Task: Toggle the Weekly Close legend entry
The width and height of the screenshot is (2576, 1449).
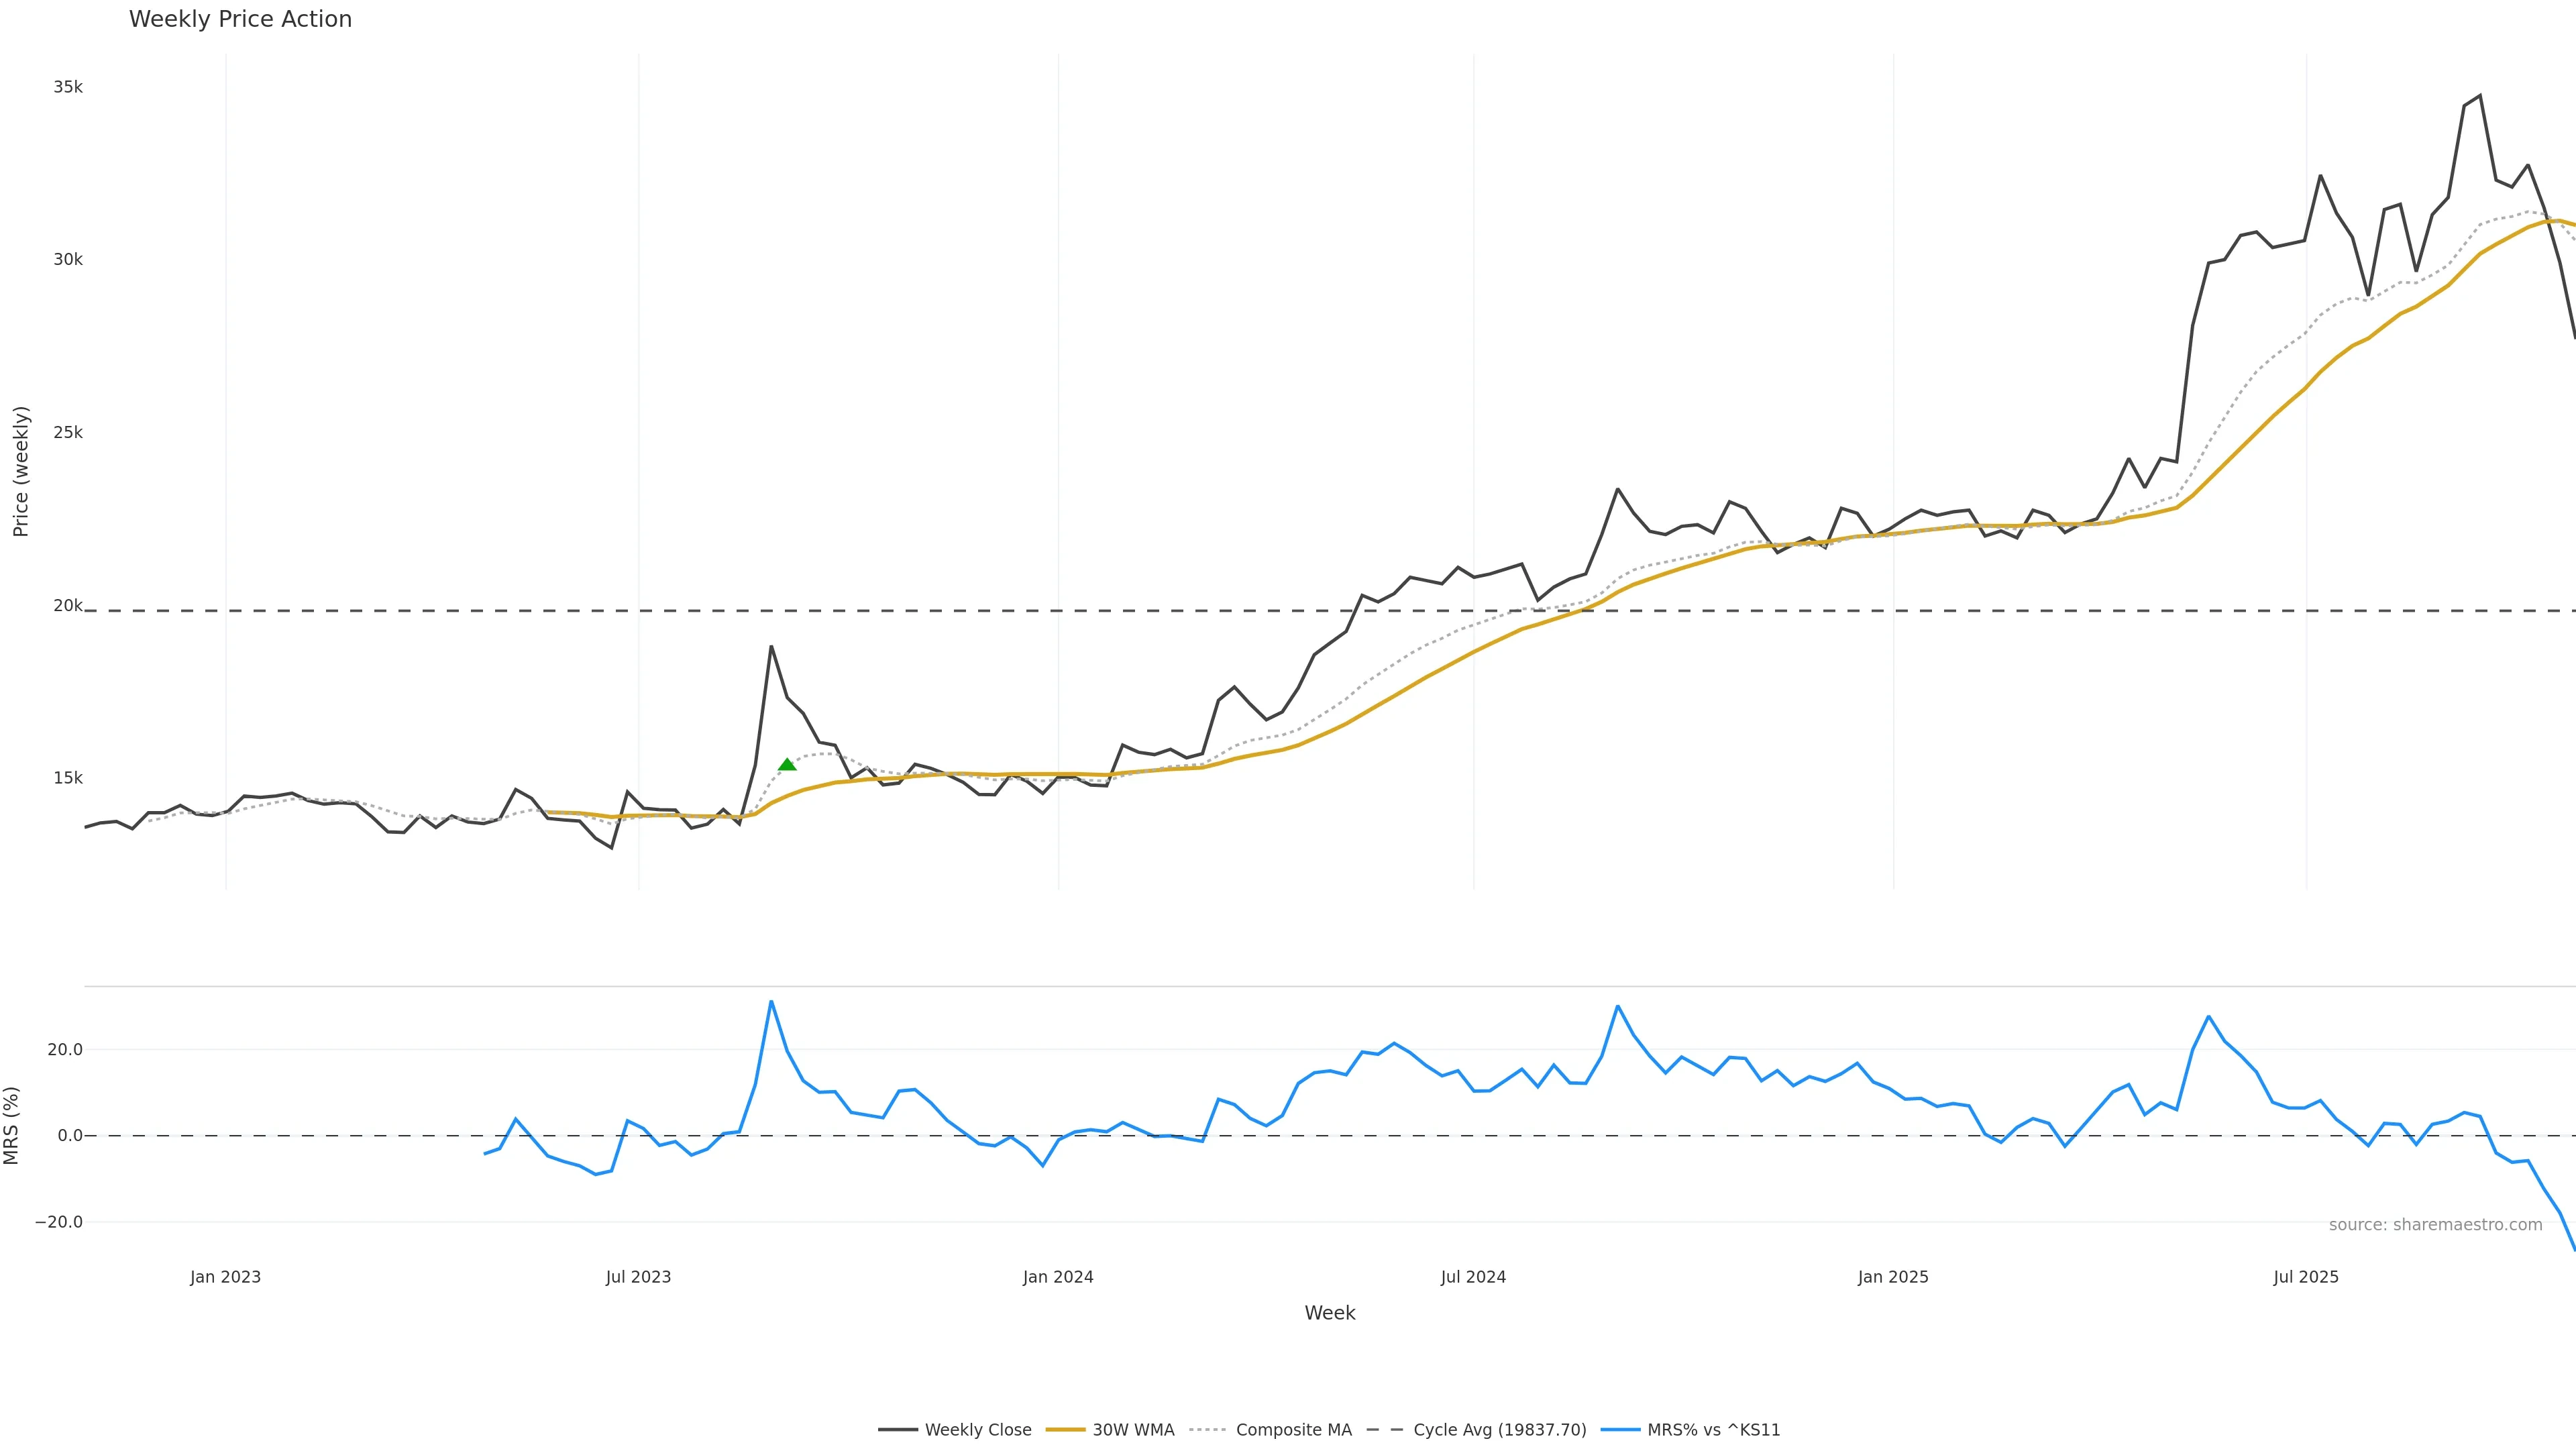Action: coord(977,1430)
